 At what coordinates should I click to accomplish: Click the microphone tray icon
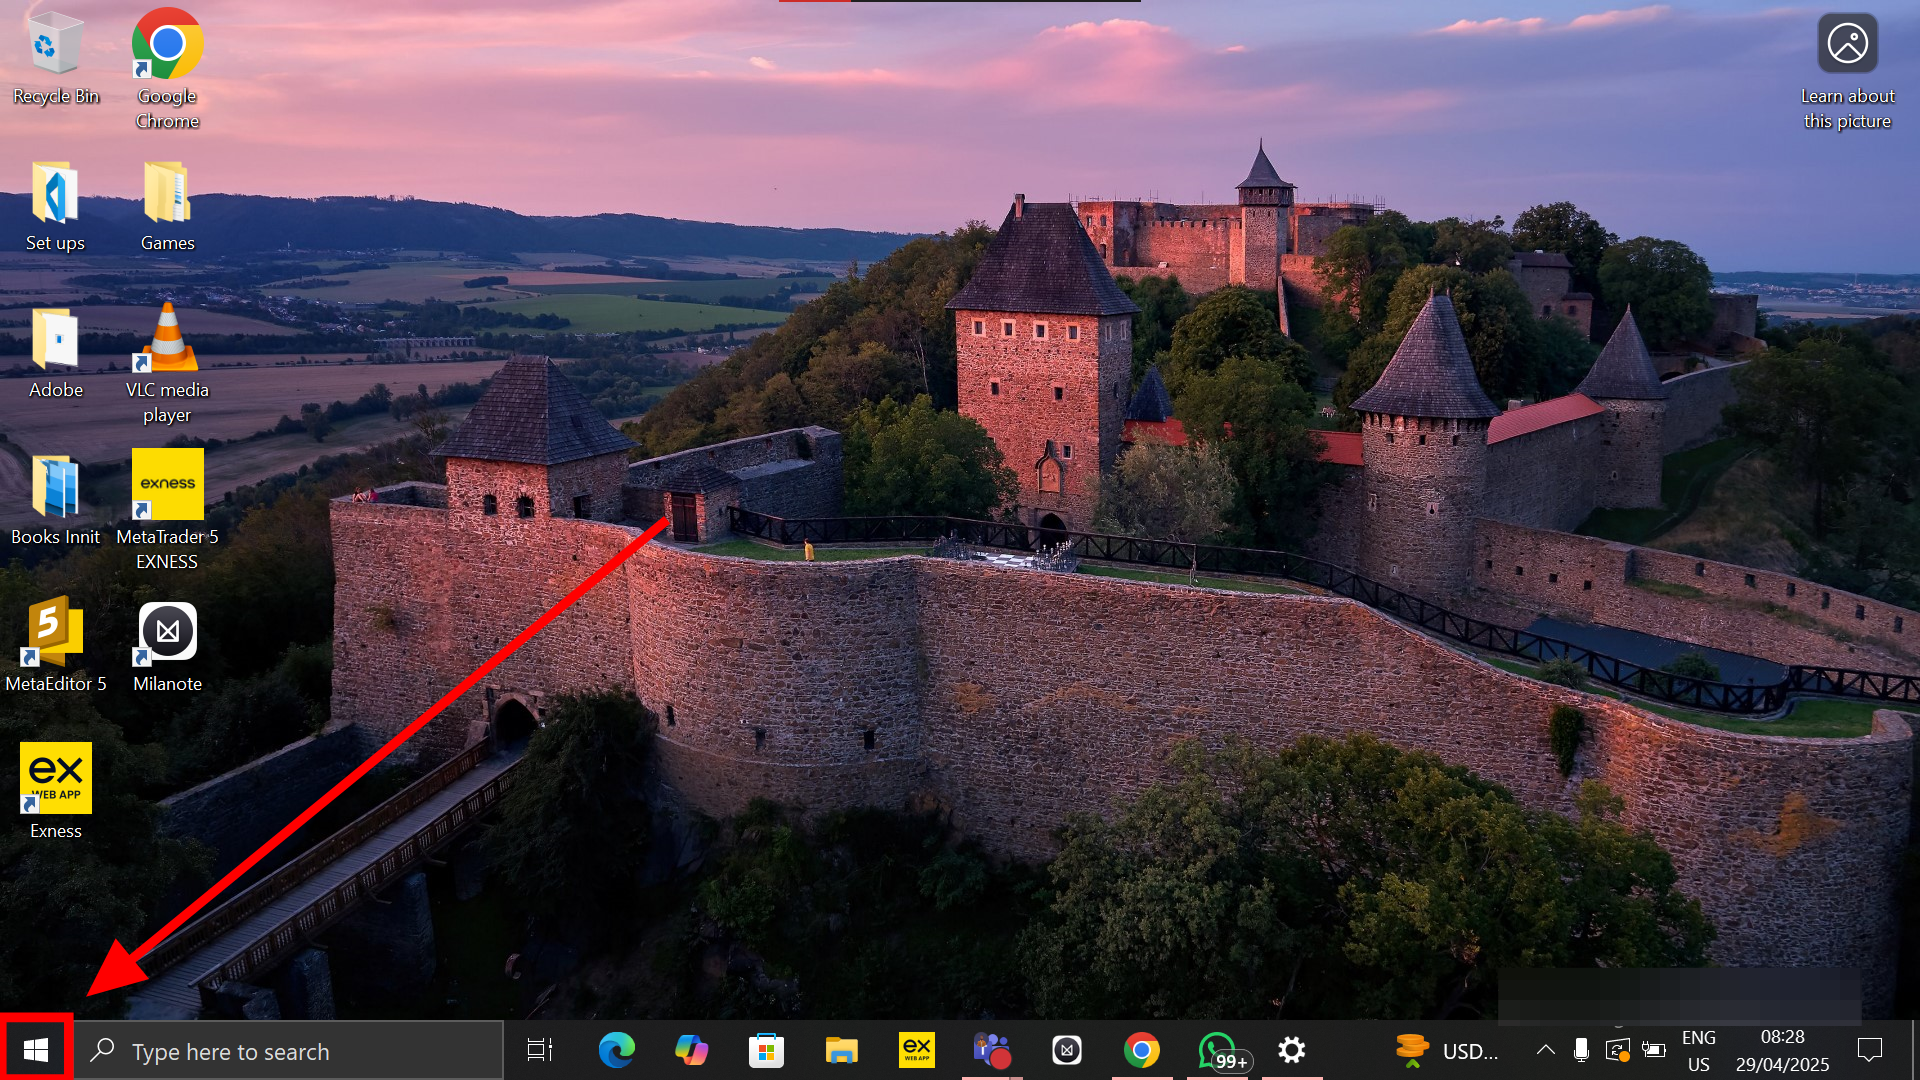point(1581,1050)
